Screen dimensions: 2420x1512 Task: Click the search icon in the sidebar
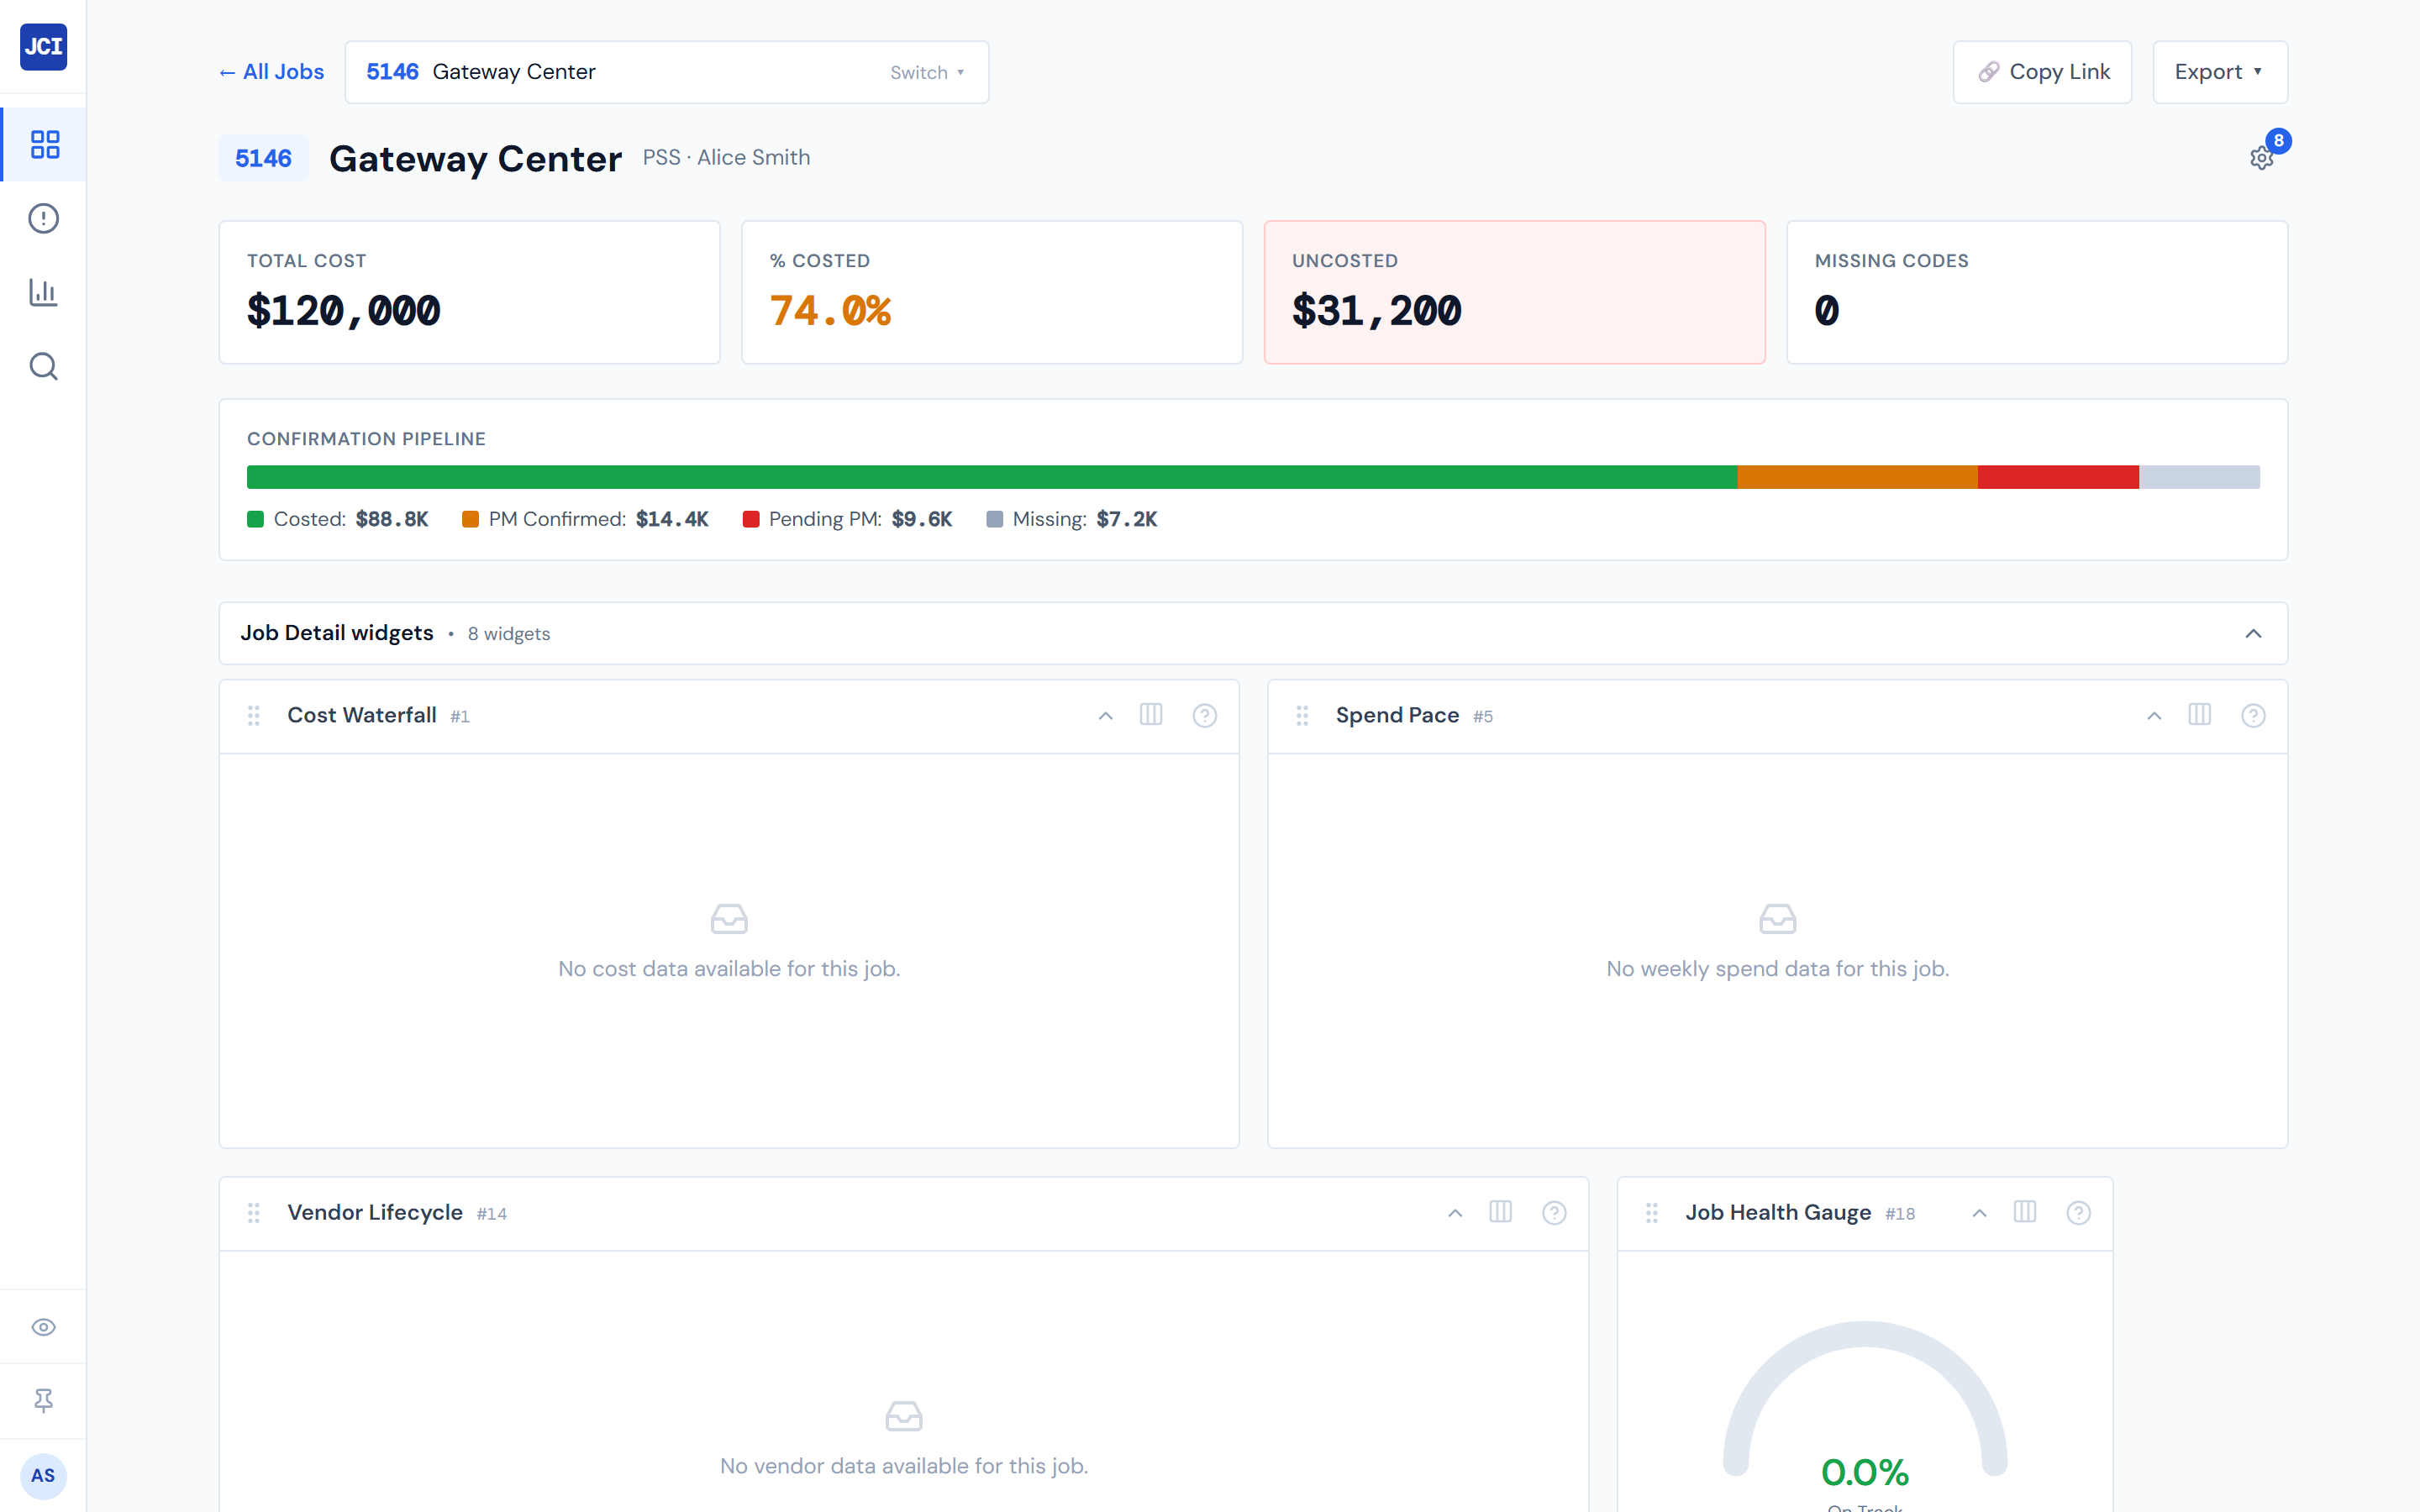[43, 366]
